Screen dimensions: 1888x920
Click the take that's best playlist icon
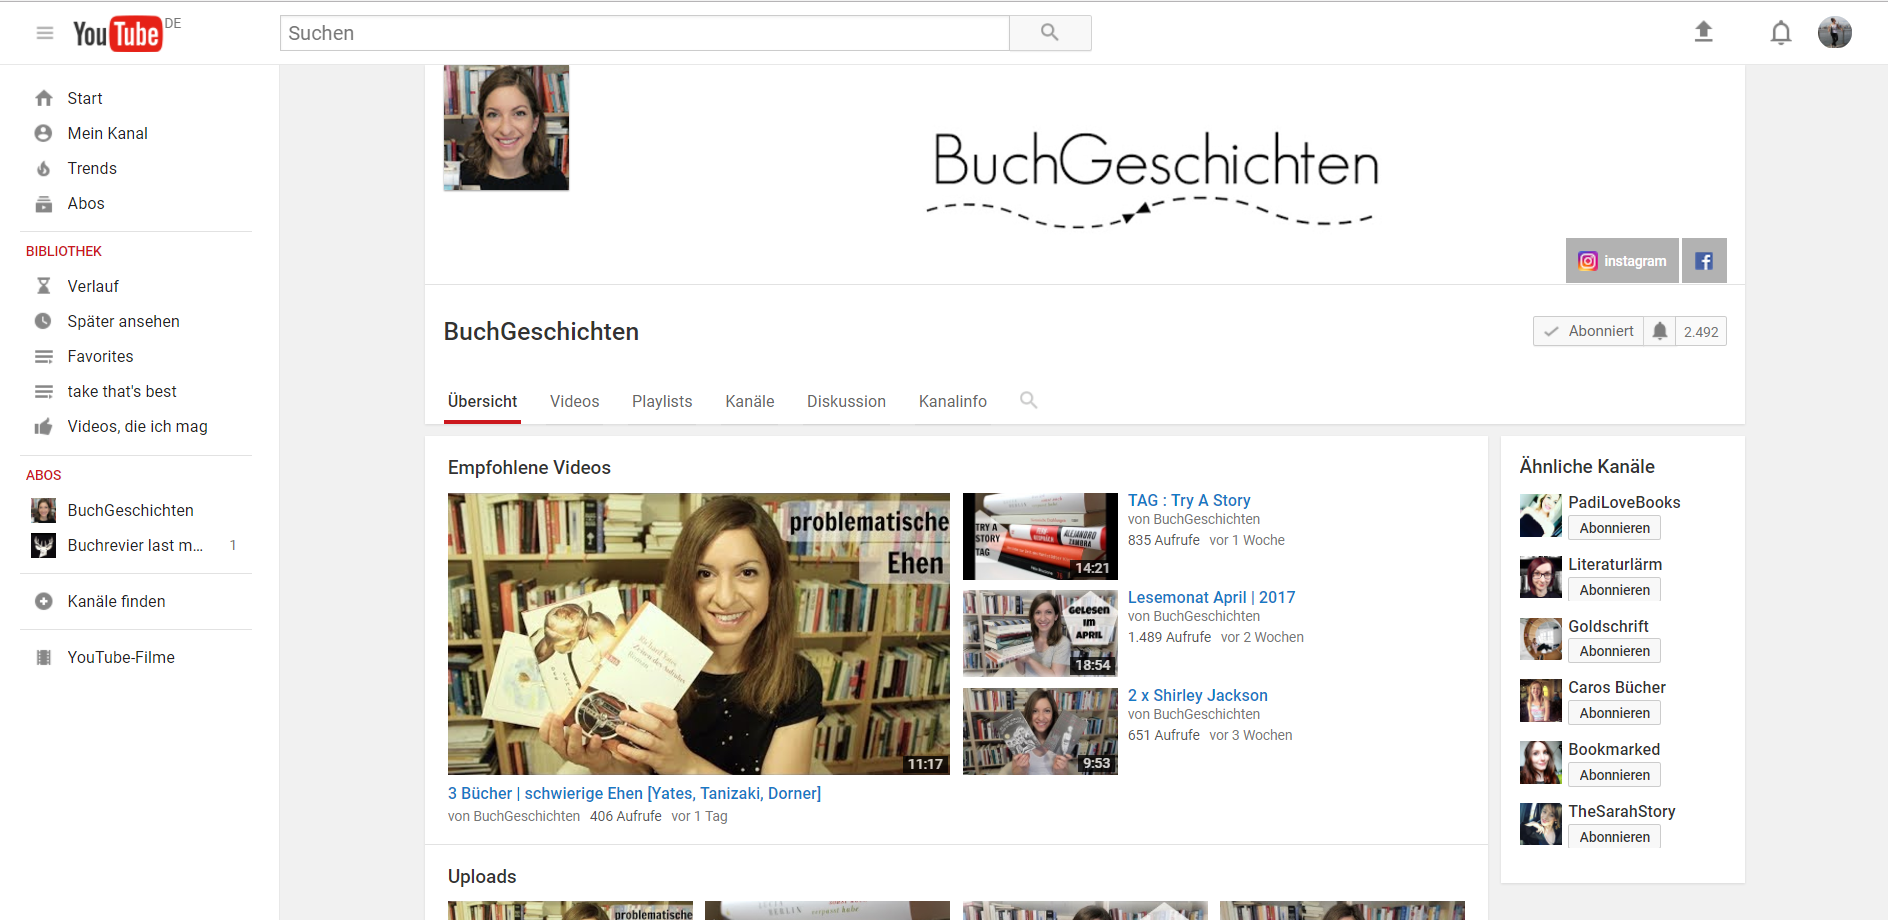44,391
